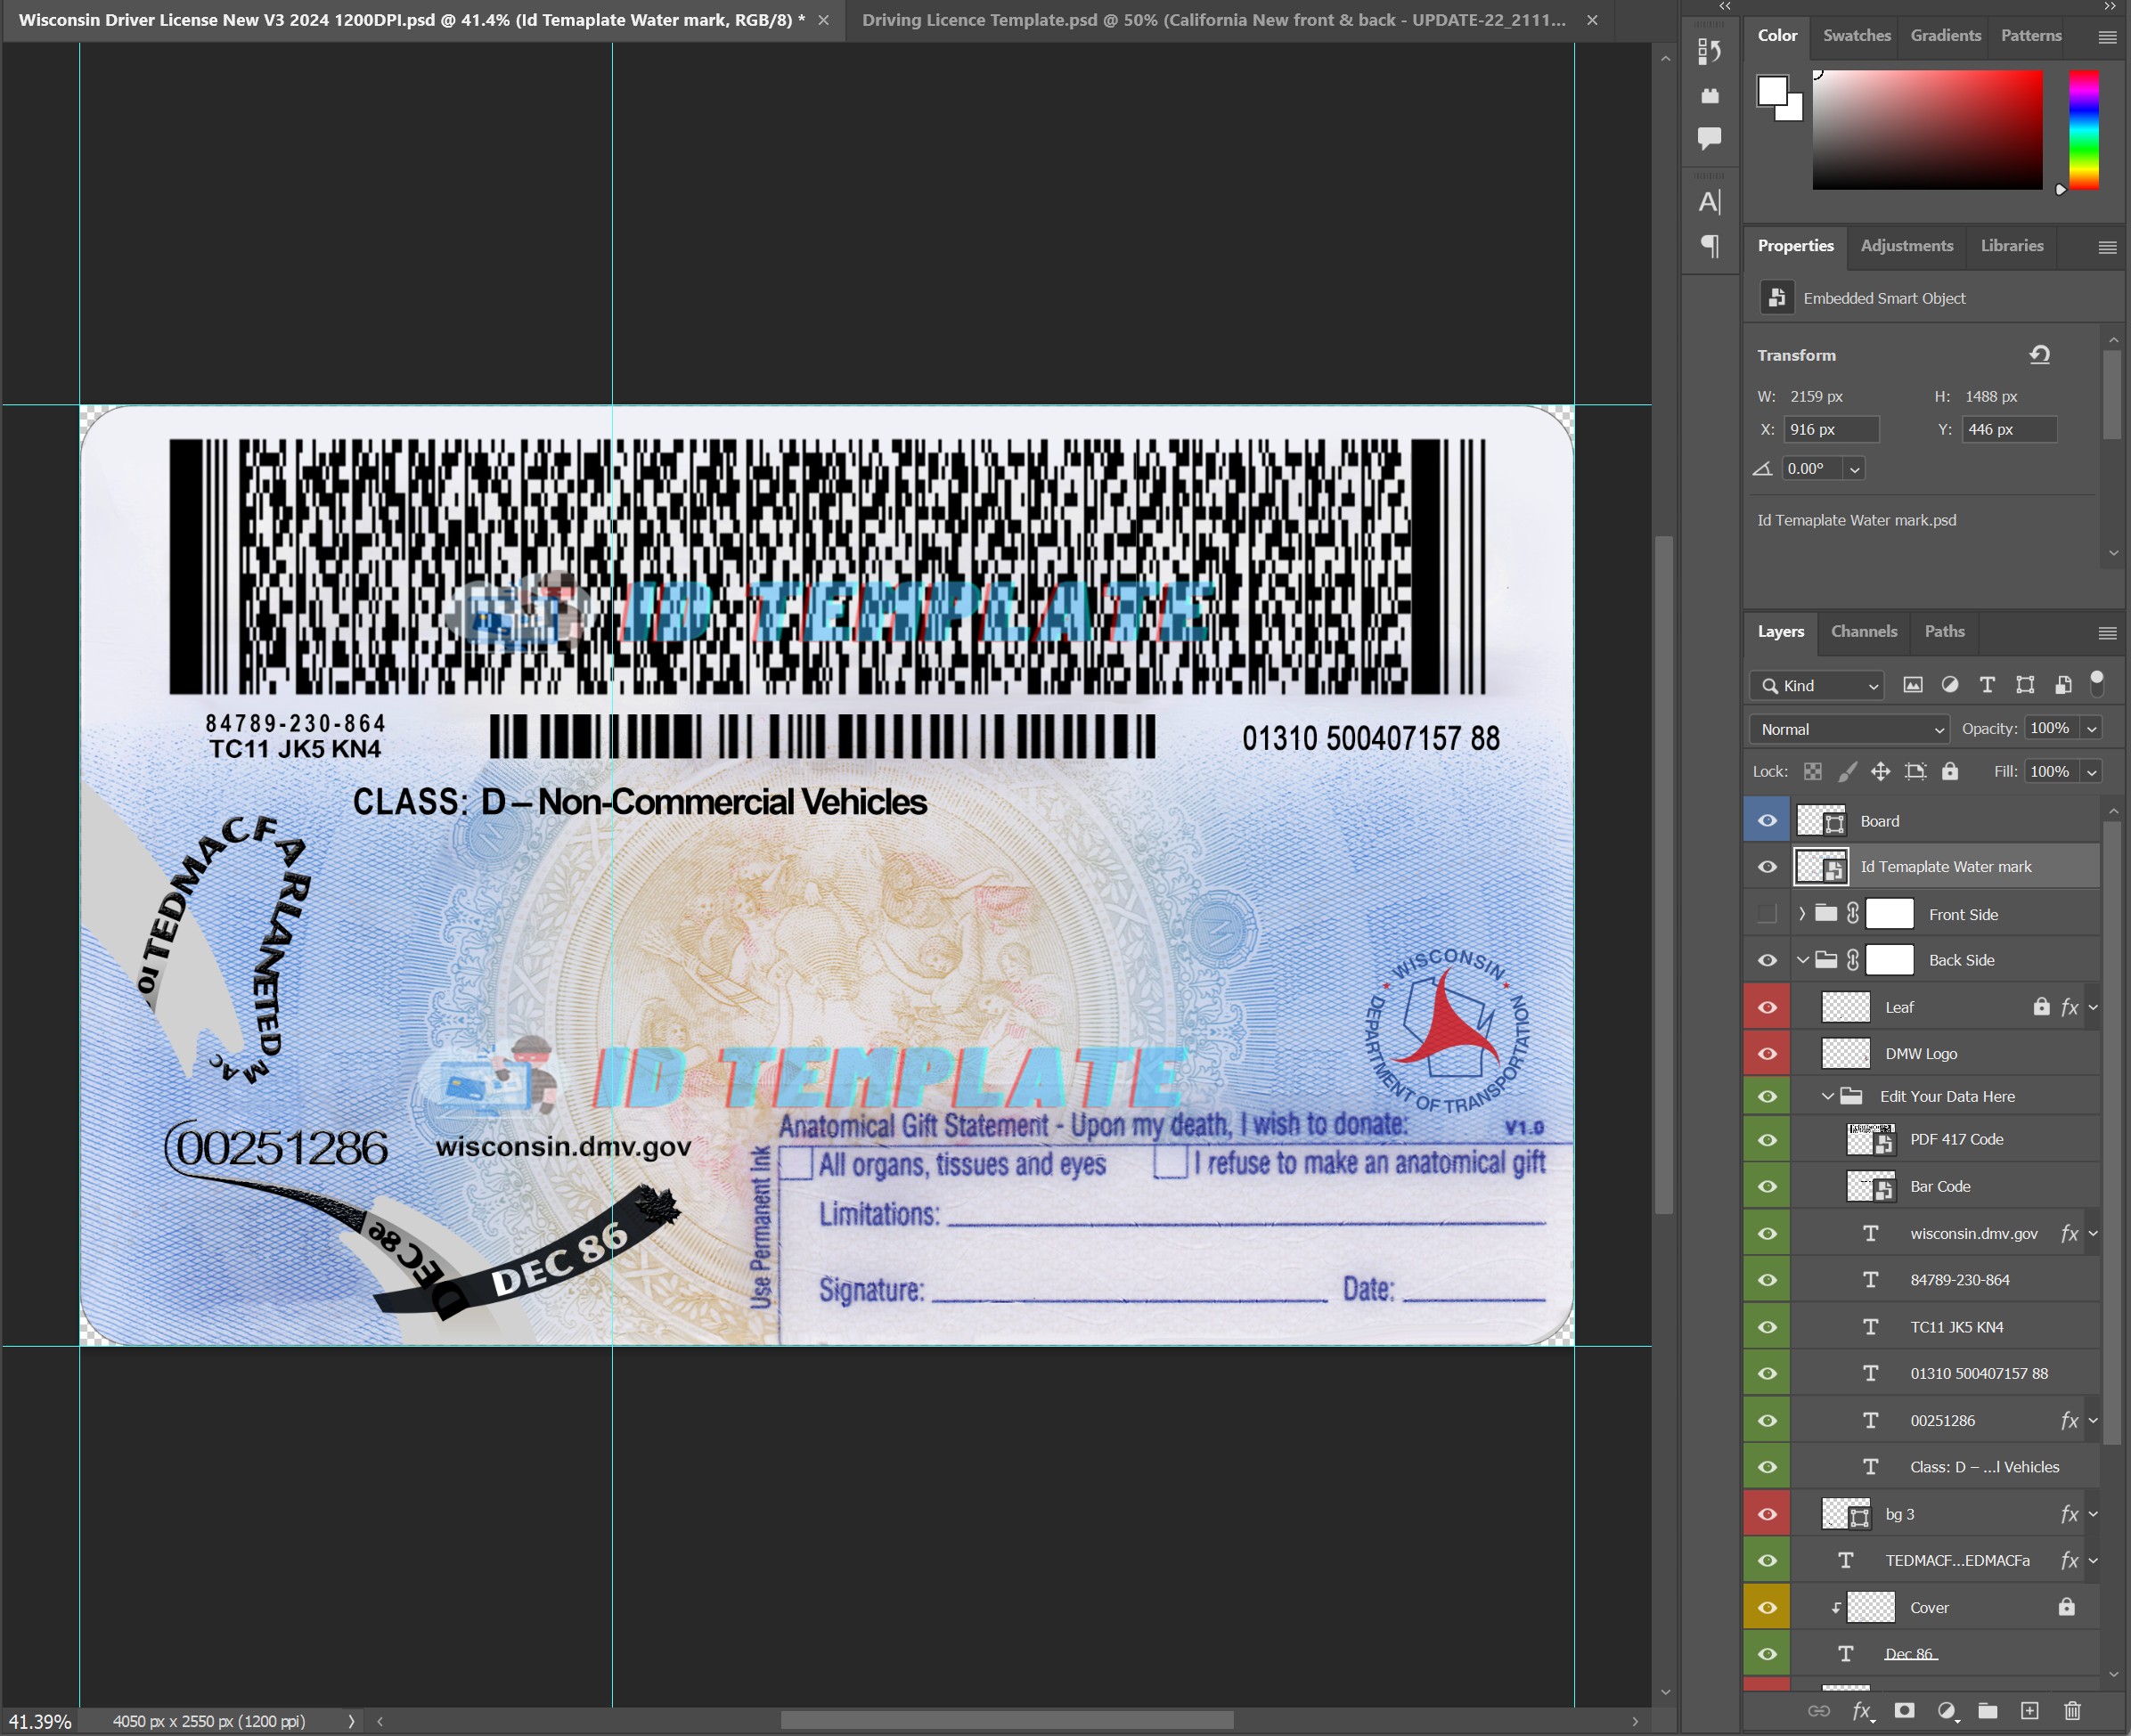Open the Normal blend mode dropdown
The image size is (2131, 1736).
tap(1849, 729)
